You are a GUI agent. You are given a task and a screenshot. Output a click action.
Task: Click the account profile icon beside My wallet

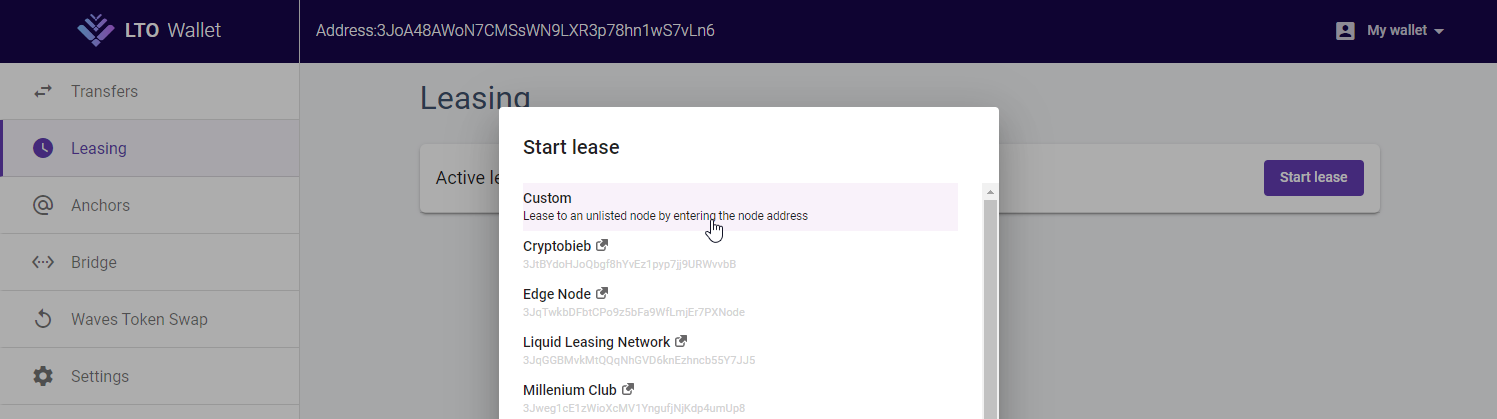pos(1345,31)
